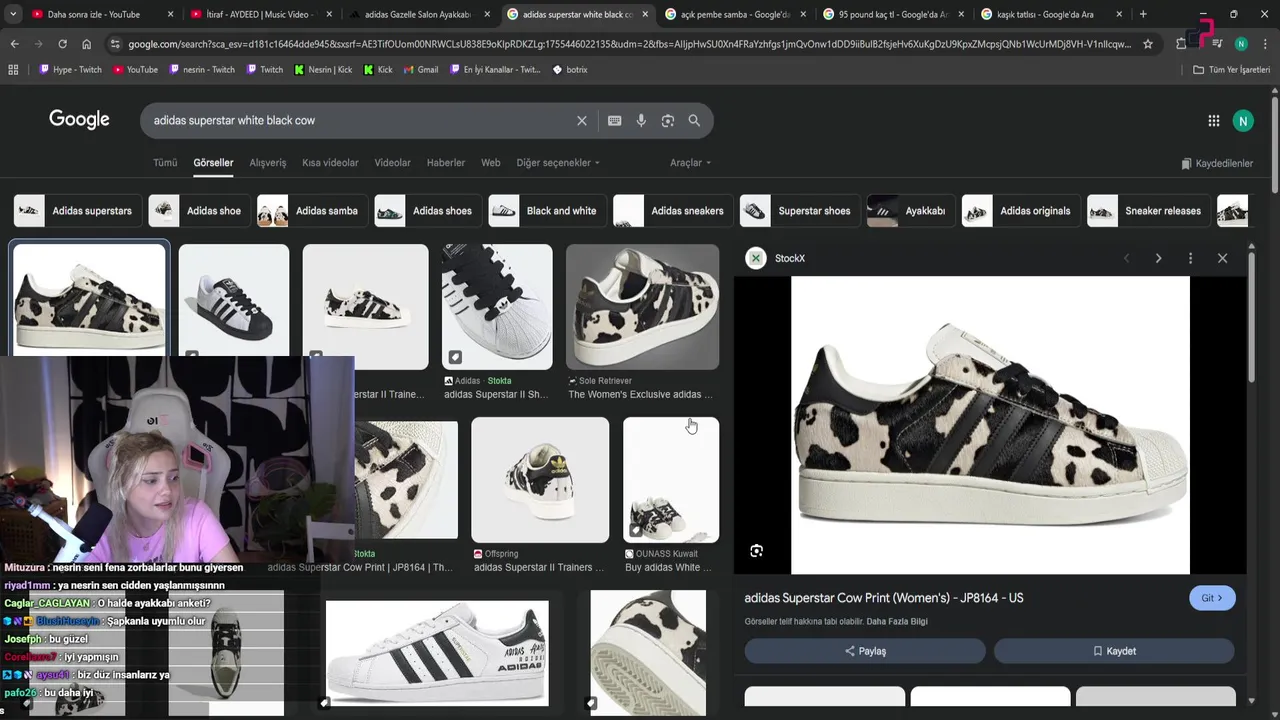Expand Diğer seçenekler dropdown
The height and width of the screenshot is (720, 1280).
[558, 163]
